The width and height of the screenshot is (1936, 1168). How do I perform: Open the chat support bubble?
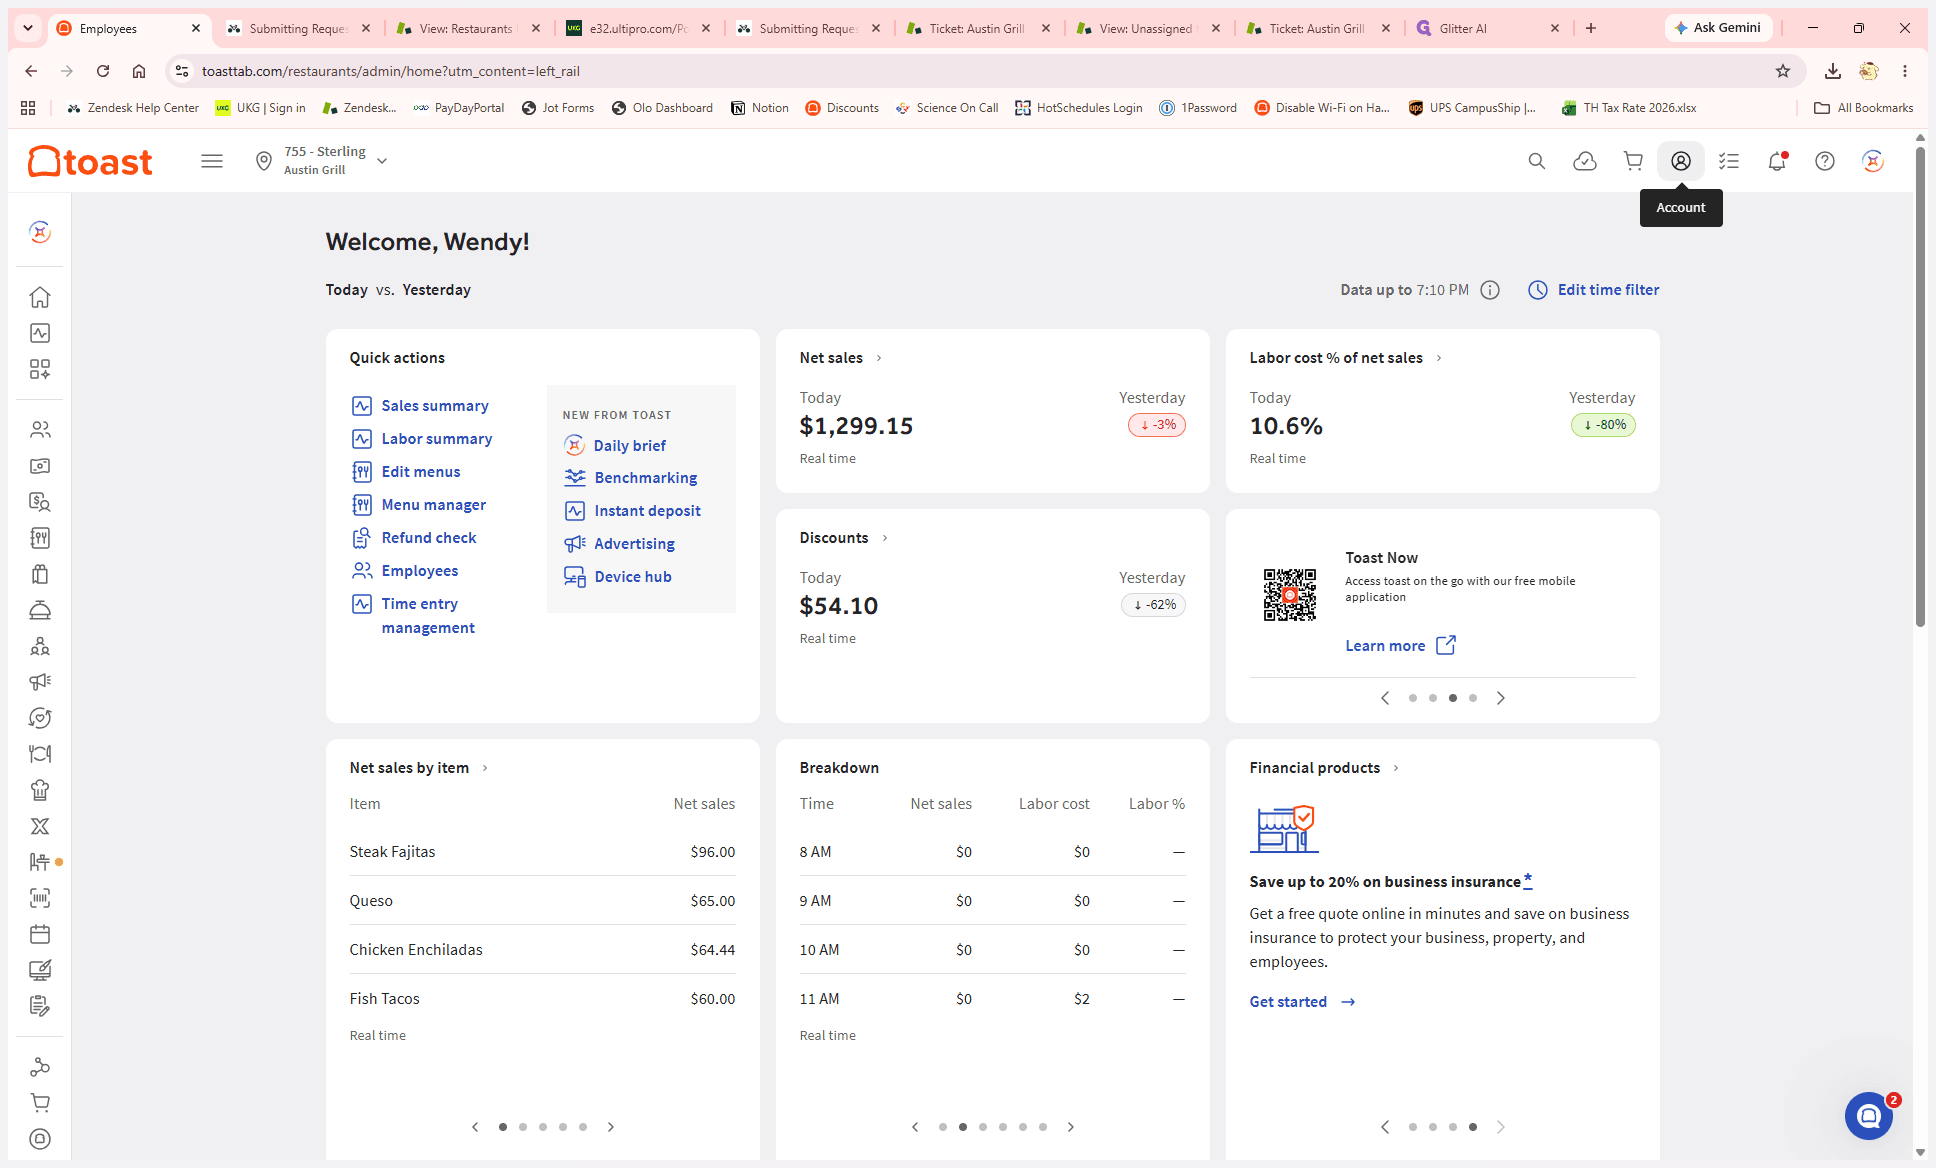1869,1116
